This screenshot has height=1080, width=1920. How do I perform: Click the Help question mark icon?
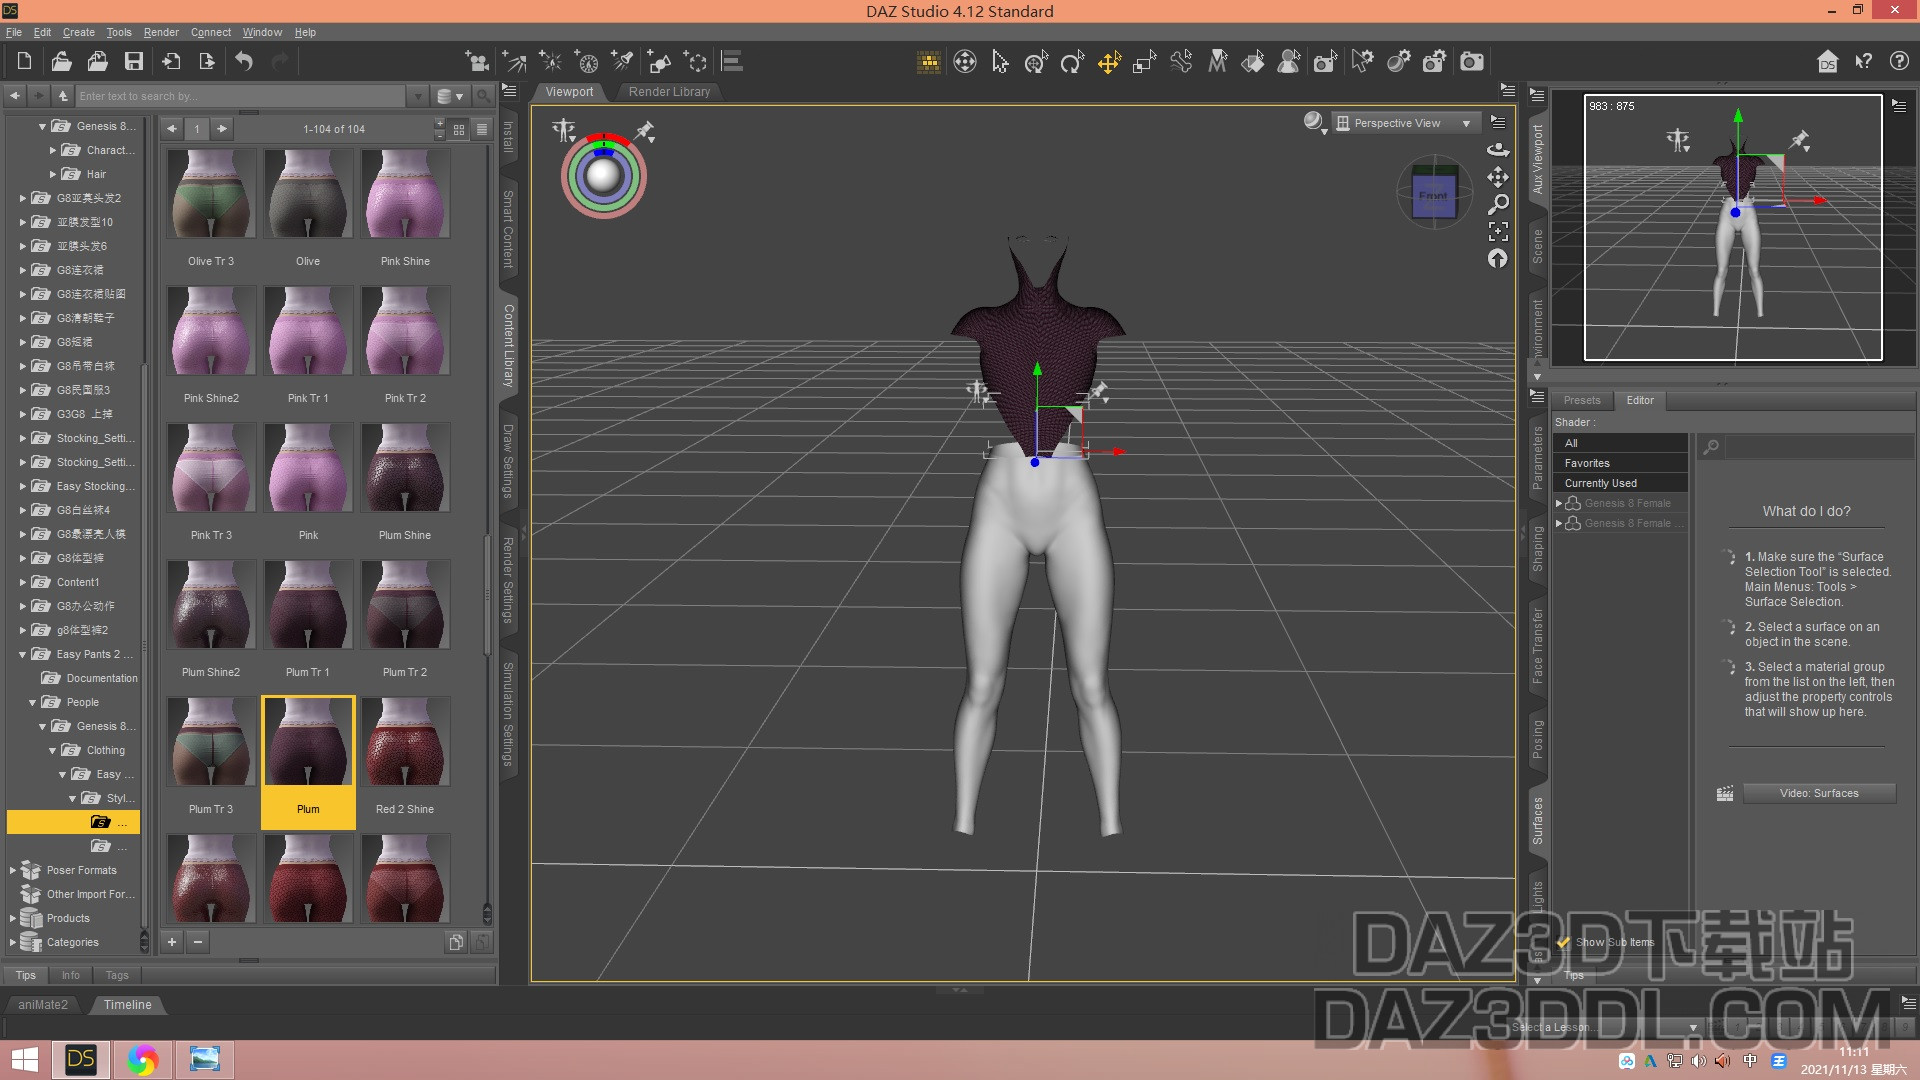click(x=1899, y=62)
